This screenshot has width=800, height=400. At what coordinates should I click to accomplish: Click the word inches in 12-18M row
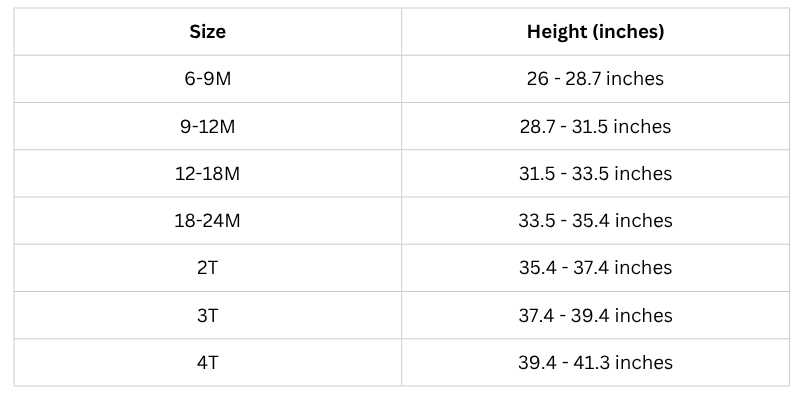pos(643,173)
